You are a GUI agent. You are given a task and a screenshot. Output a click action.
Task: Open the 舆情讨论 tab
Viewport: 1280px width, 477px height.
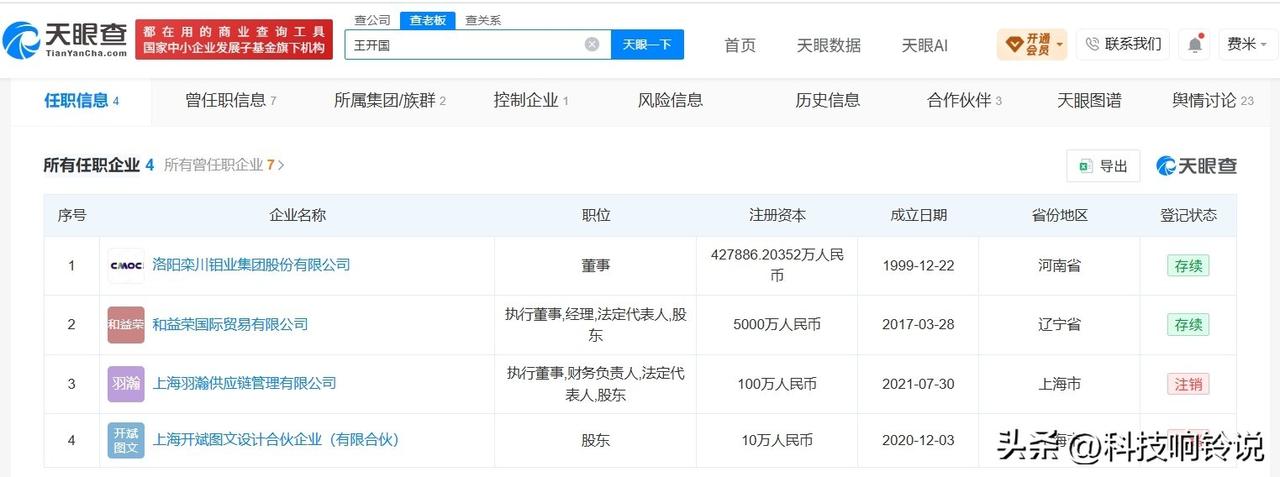1212,101
